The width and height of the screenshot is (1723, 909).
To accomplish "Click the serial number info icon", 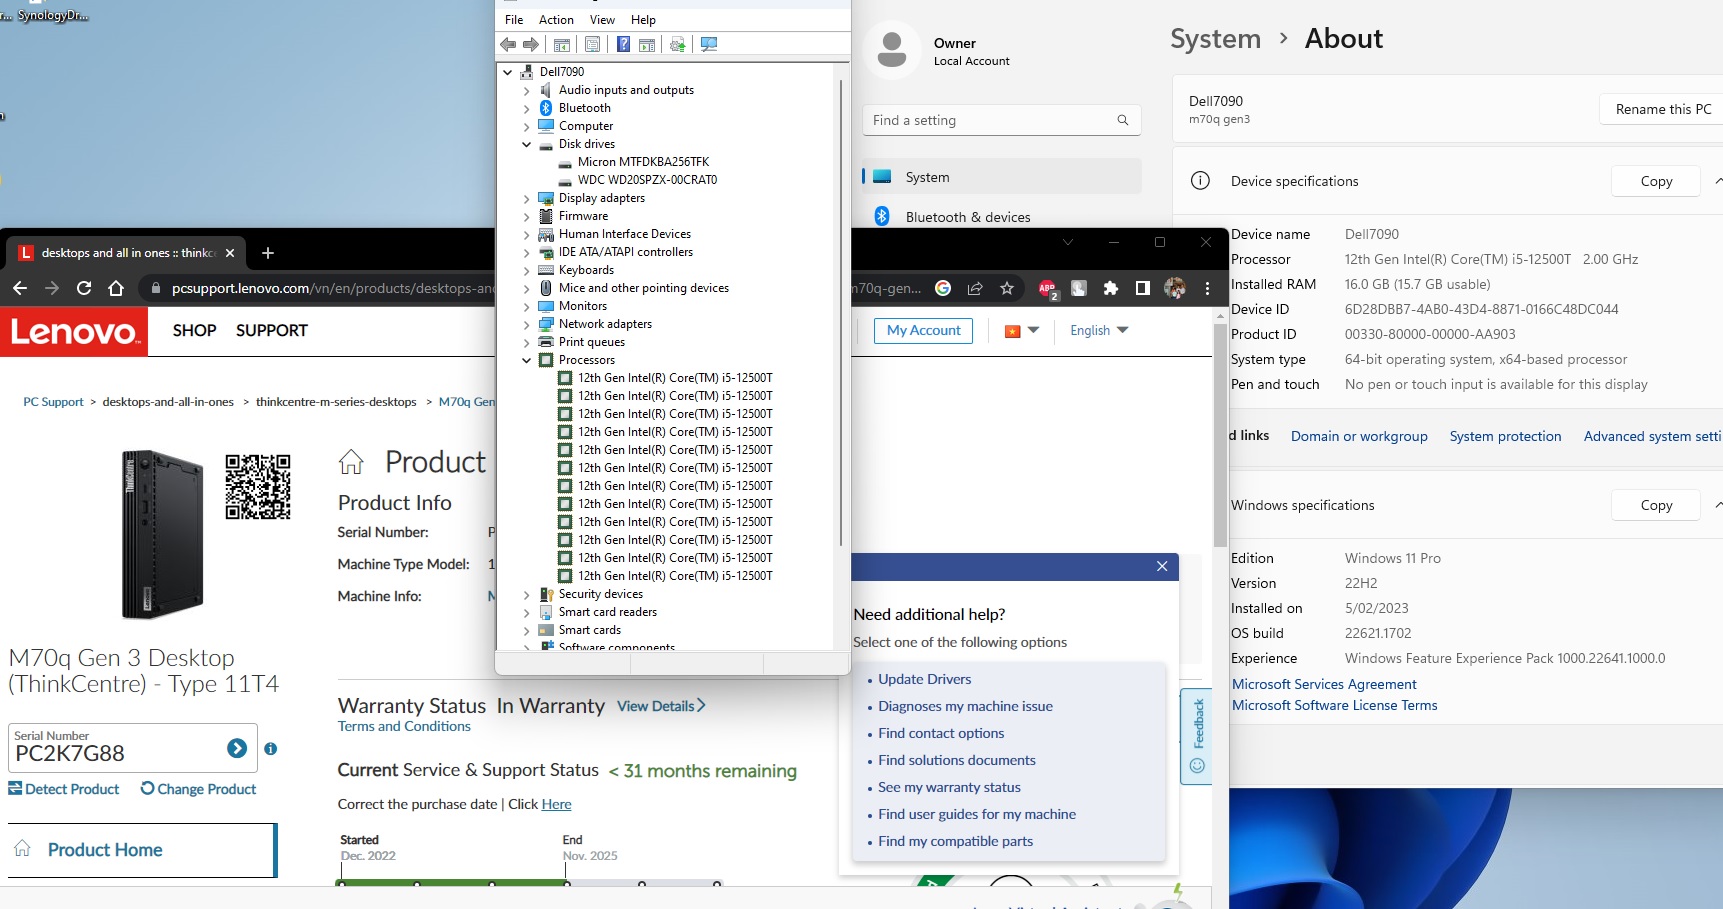I will click(x=270, y=749).
